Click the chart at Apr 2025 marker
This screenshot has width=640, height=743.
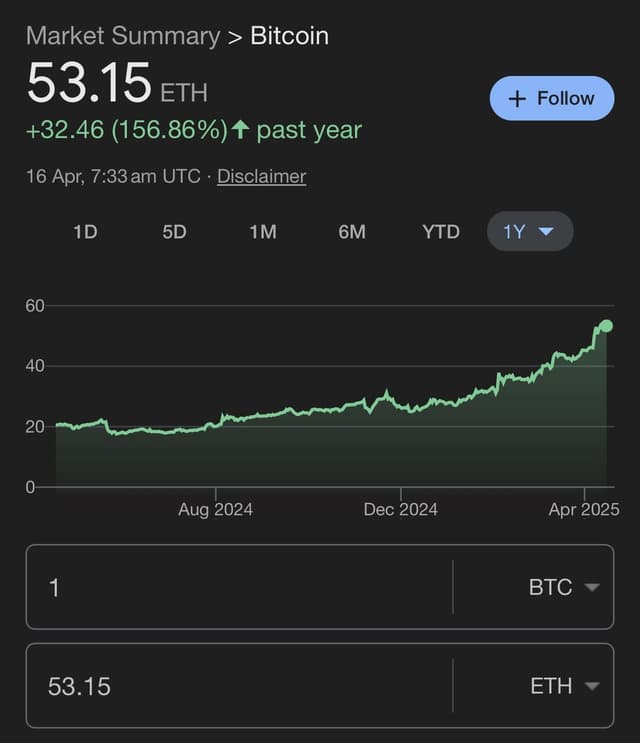coord(584,509)
